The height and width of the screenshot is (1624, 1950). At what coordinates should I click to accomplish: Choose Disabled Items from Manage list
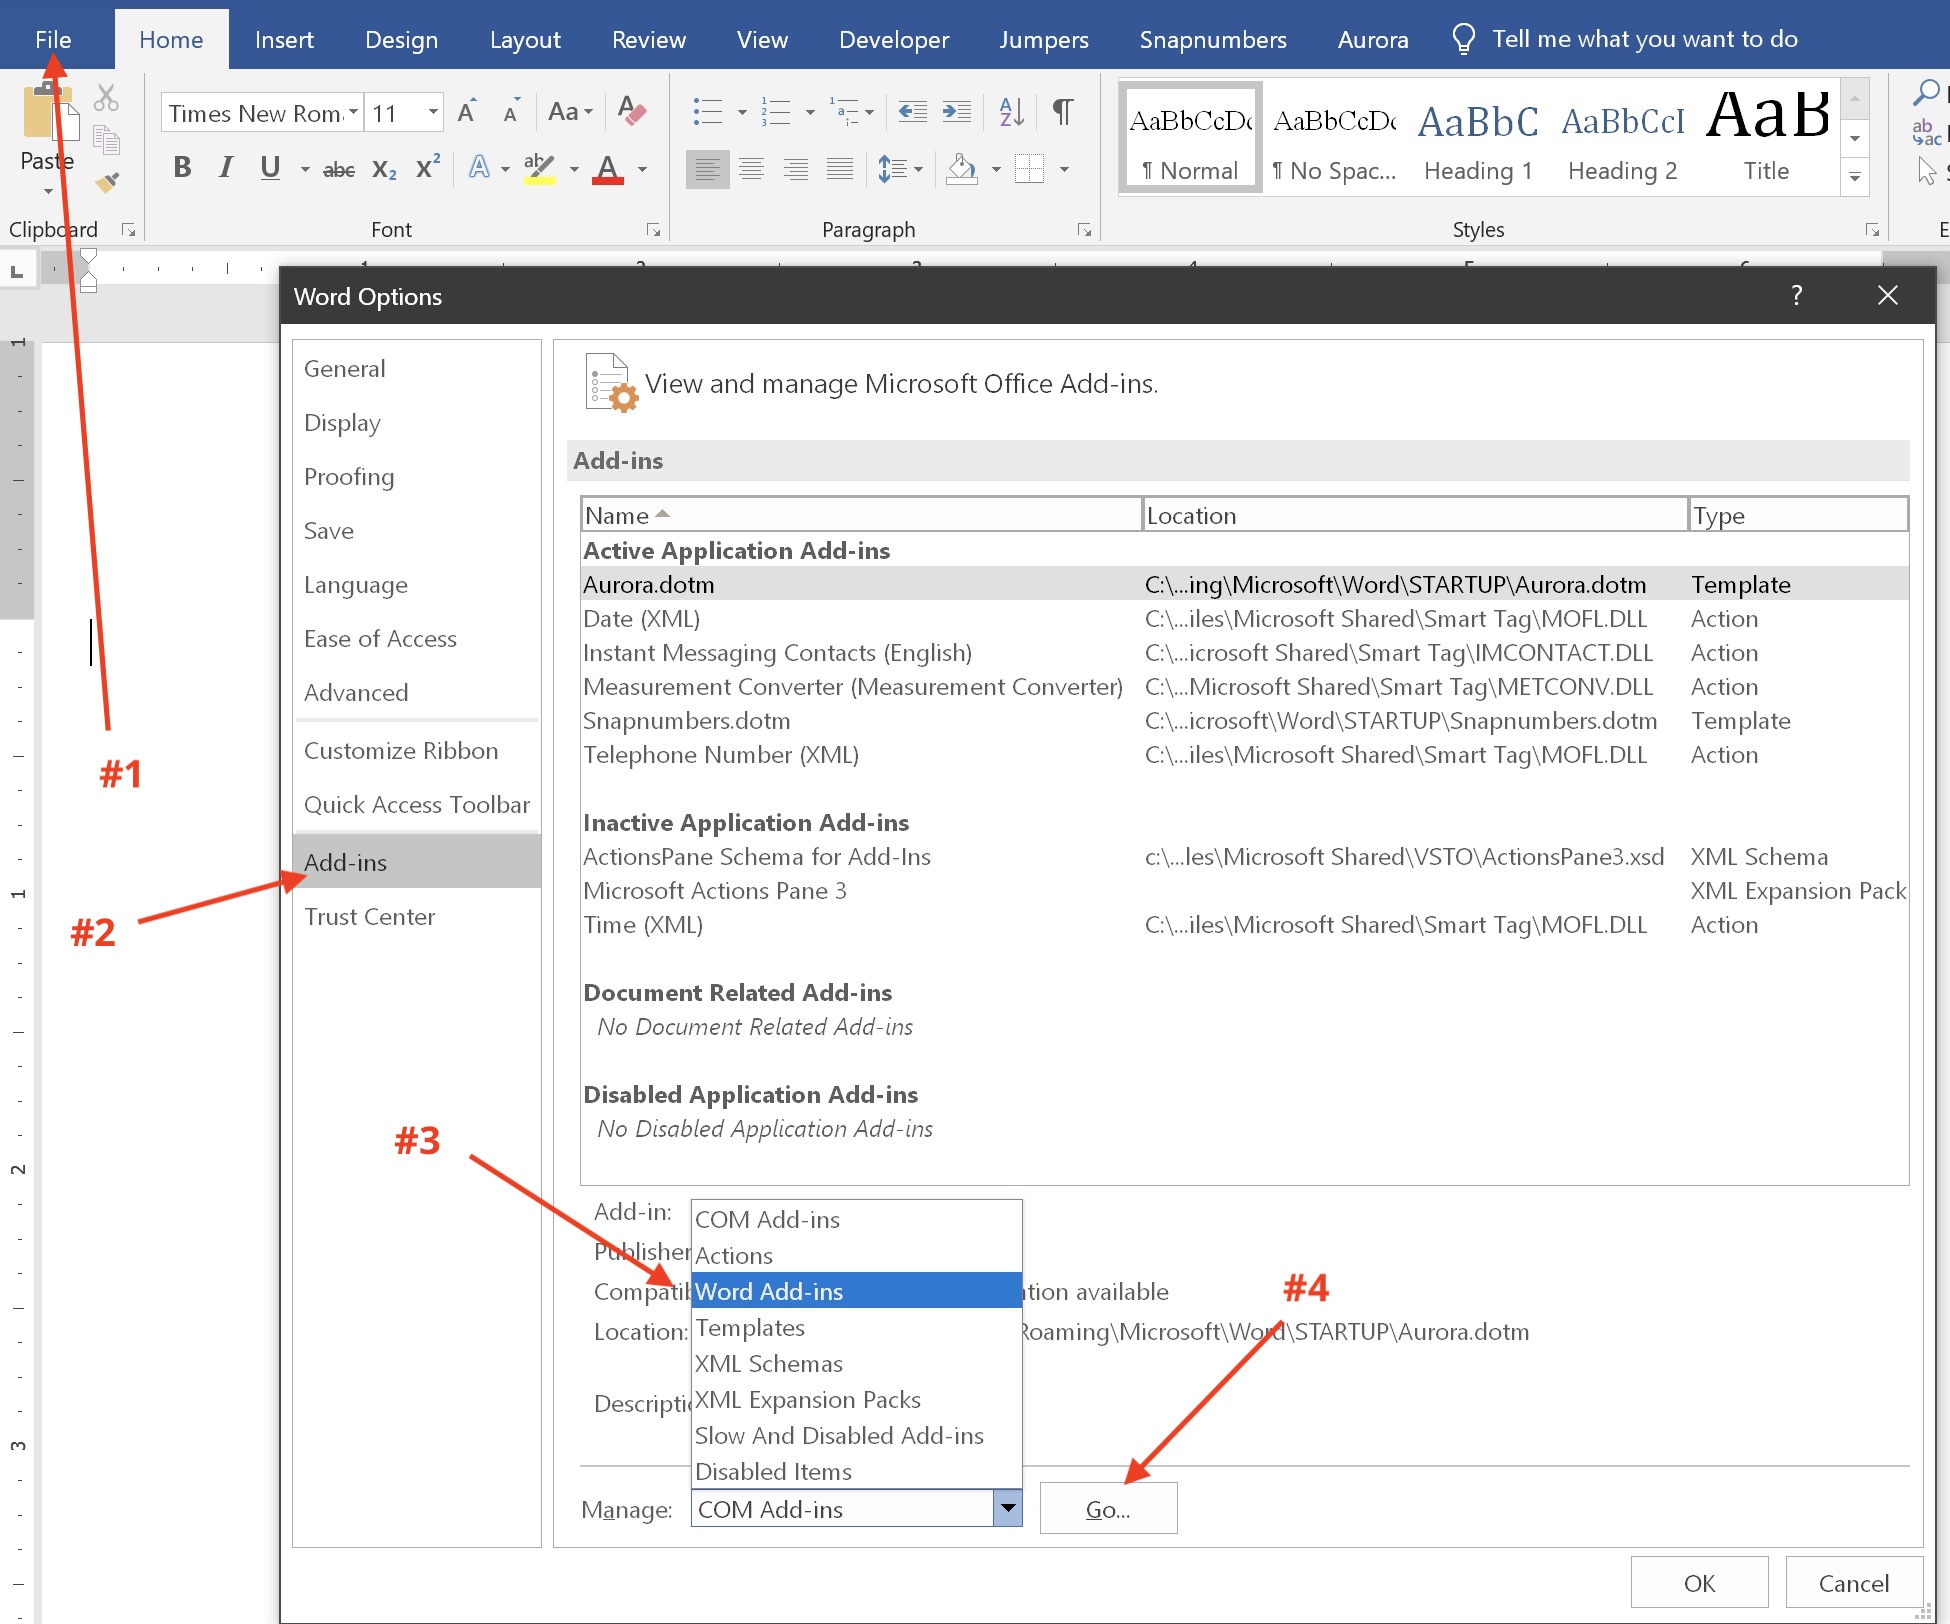point(857,1471)
